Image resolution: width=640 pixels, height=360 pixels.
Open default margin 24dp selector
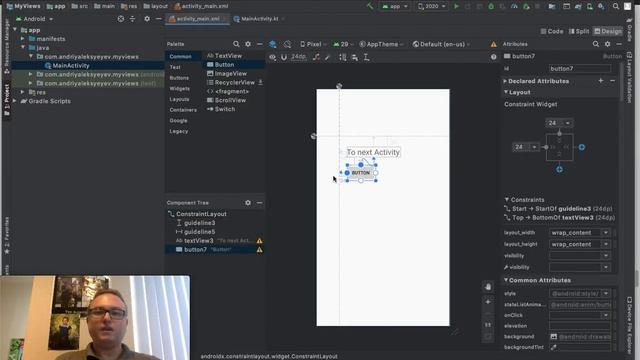pos(298,57)
